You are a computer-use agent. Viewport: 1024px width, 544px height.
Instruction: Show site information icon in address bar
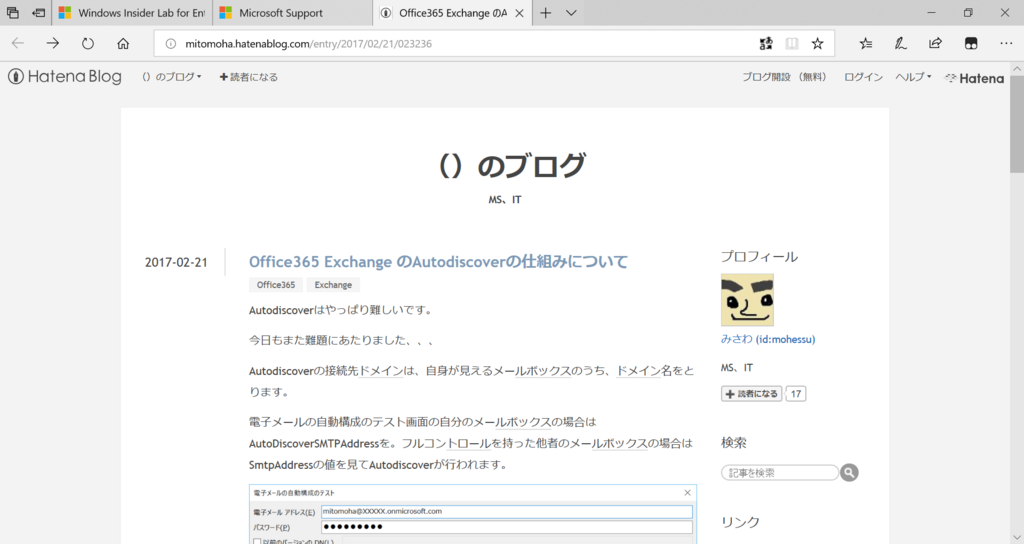pyautogui.click(x=170, y=44)
